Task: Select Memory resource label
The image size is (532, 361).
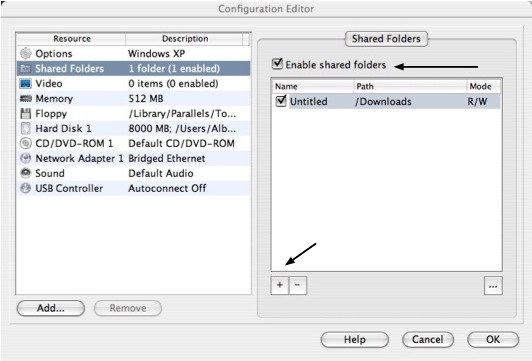Action: click(54, 99)
